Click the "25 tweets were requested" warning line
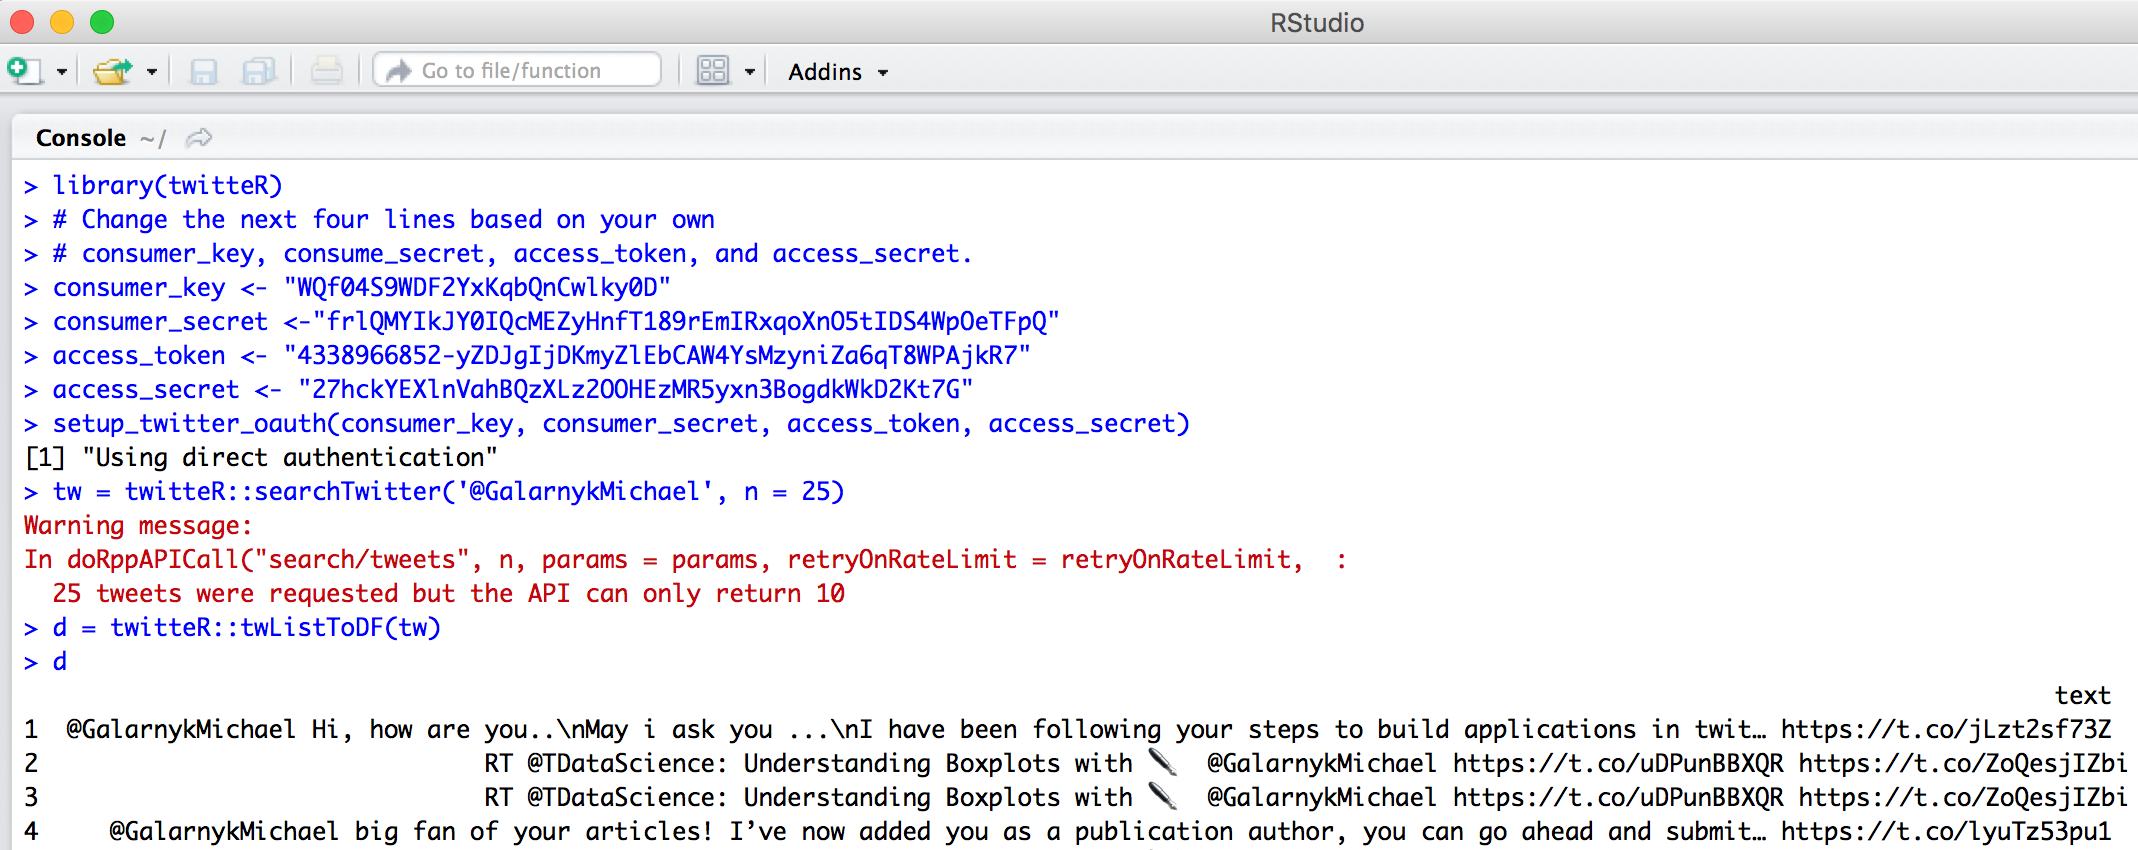 click(x=449, y=593)
